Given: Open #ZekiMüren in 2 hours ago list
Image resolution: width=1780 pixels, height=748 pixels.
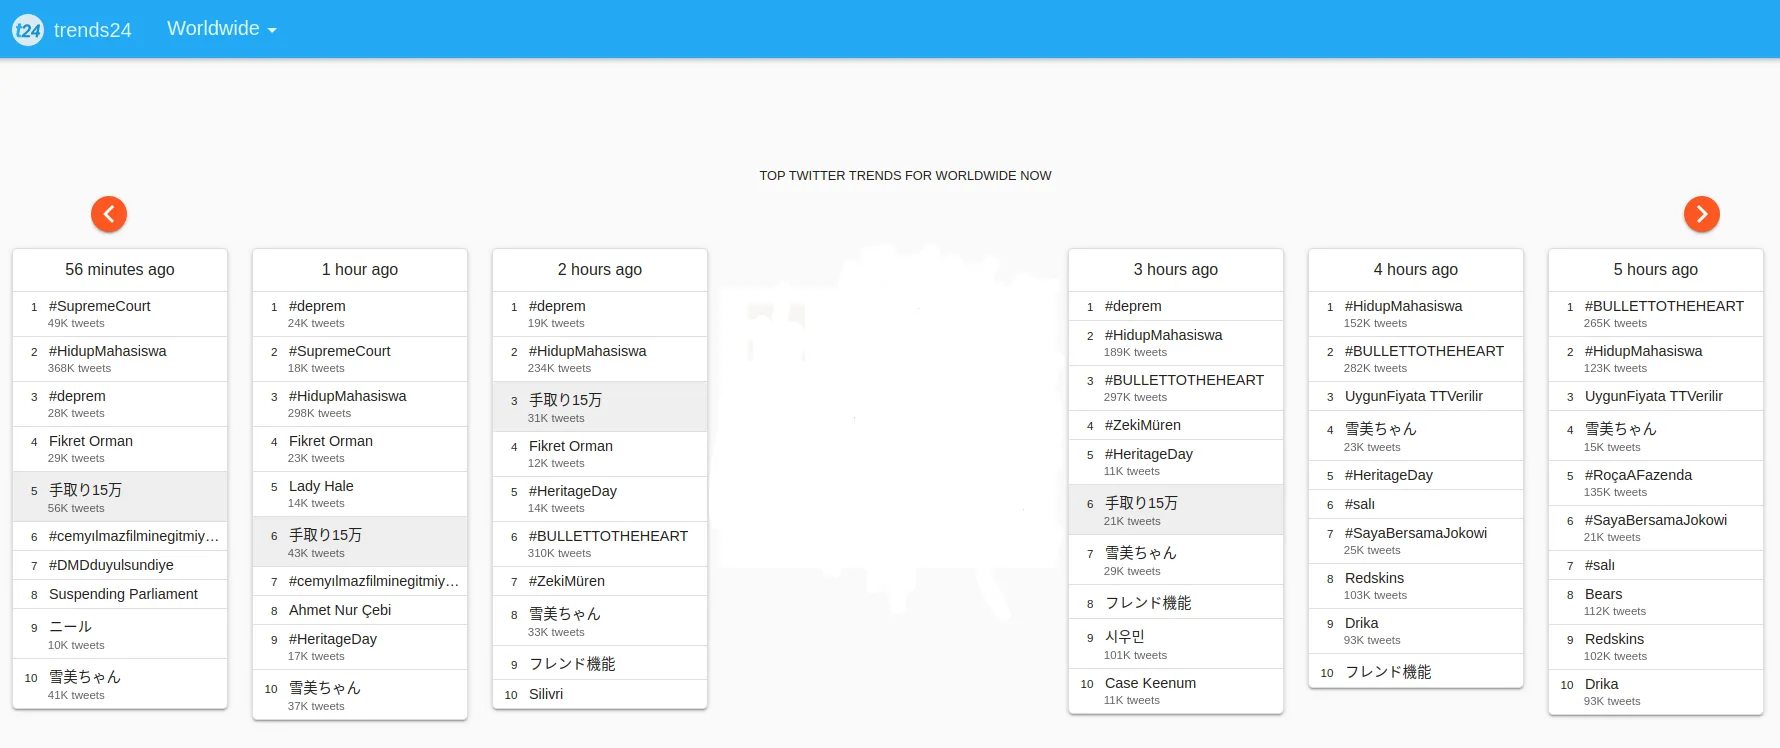Looking at the screenshot, I should pos(567,581).
